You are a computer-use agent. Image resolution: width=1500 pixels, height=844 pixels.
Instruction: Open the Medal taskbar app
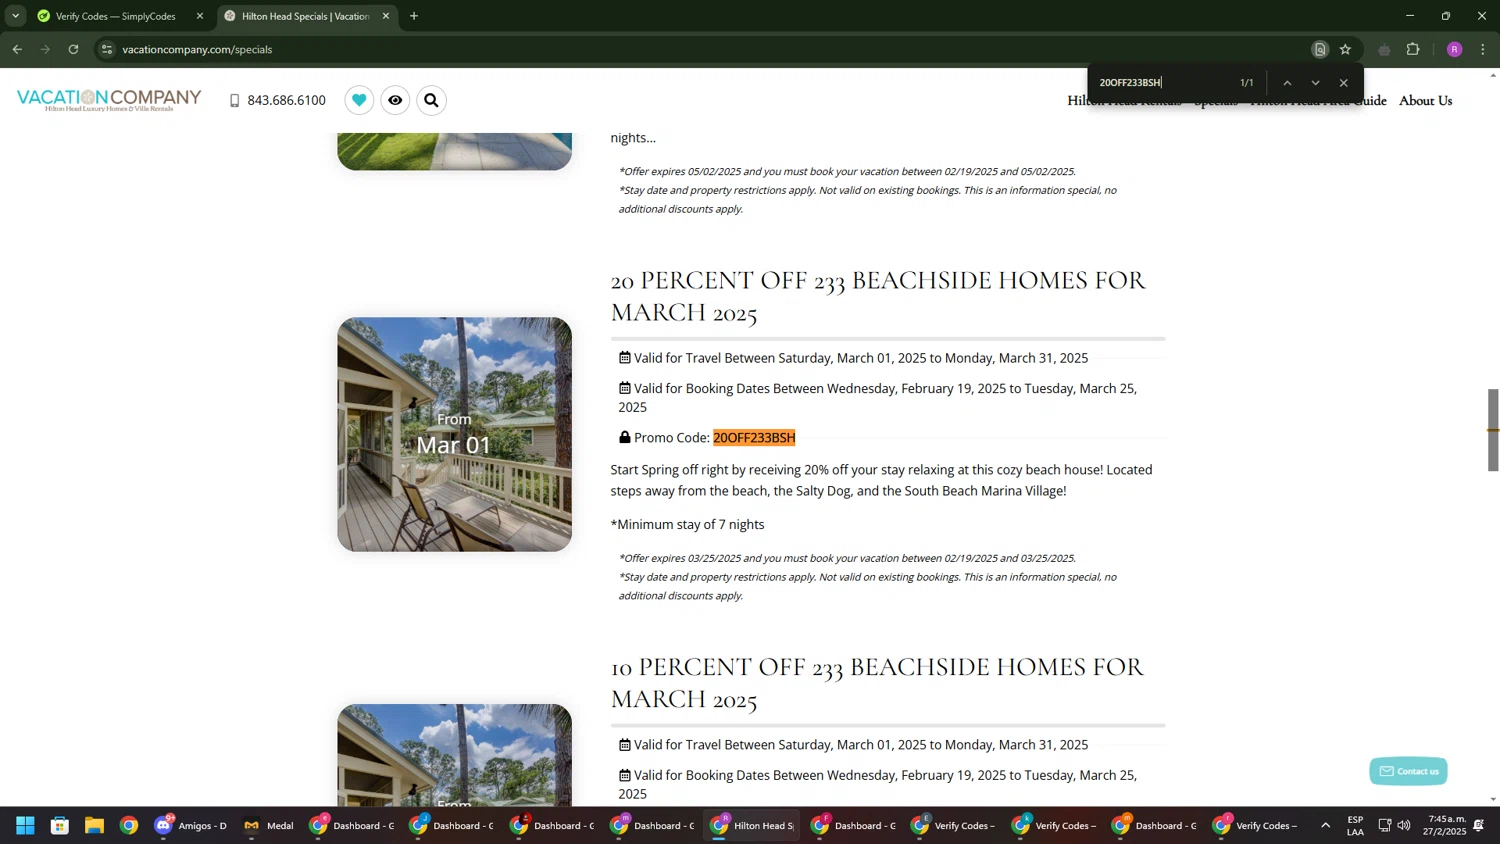(269, 826)
